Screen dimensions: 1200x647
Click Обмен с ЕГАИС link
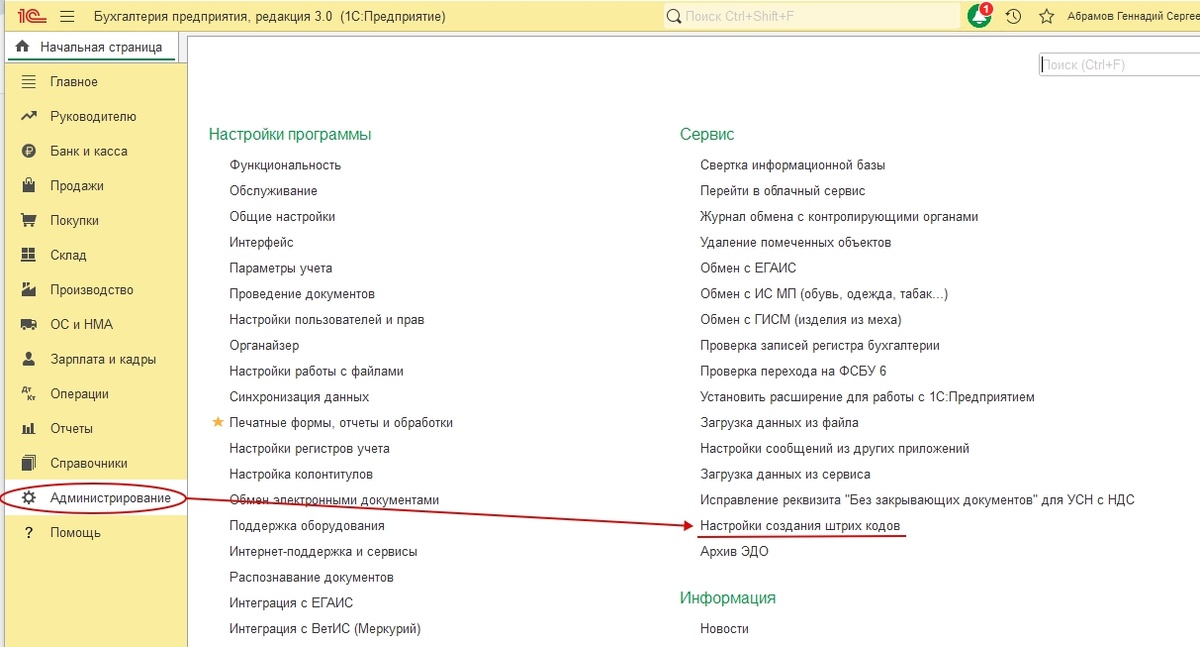point(748,268)
